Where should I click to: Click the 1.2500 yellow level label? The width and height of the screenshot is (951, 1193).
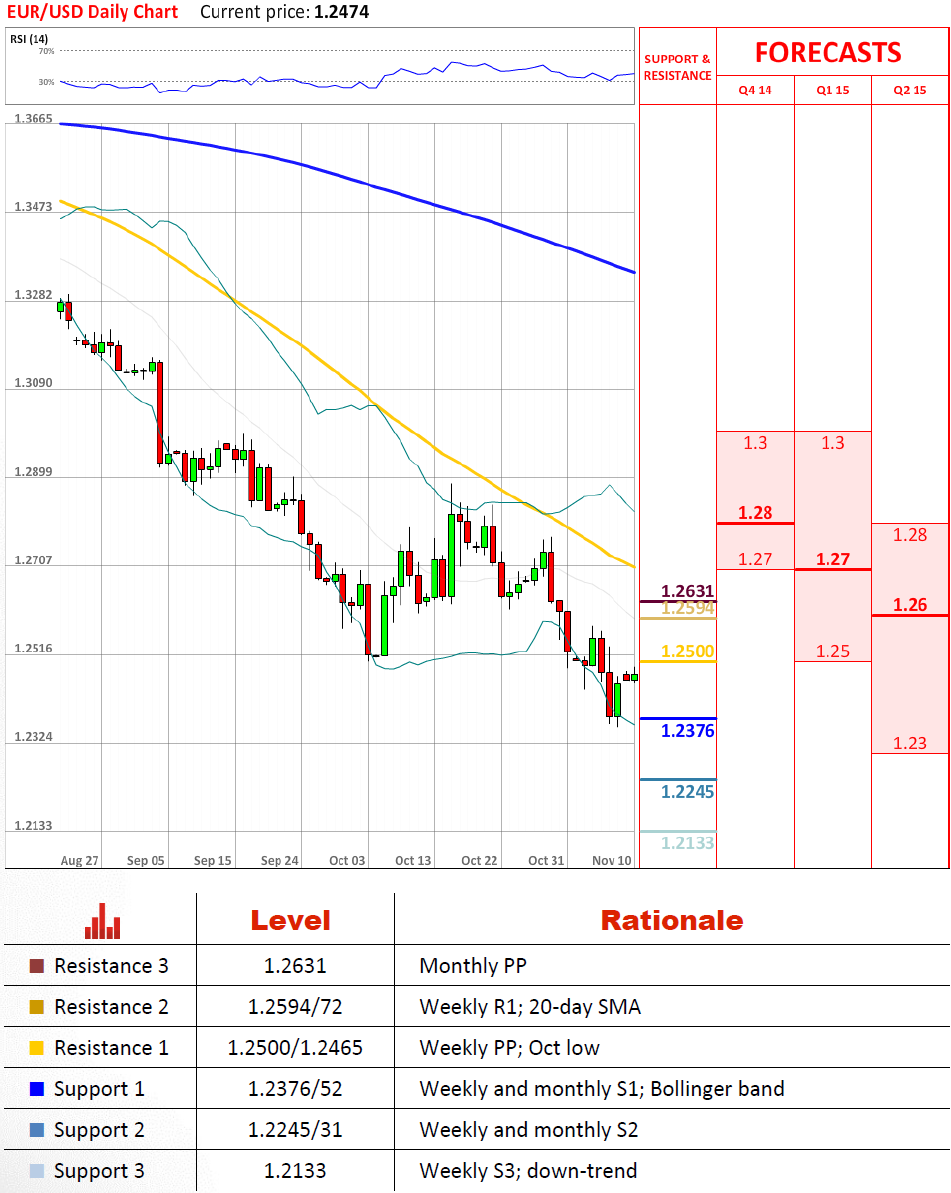pos(688,651)
